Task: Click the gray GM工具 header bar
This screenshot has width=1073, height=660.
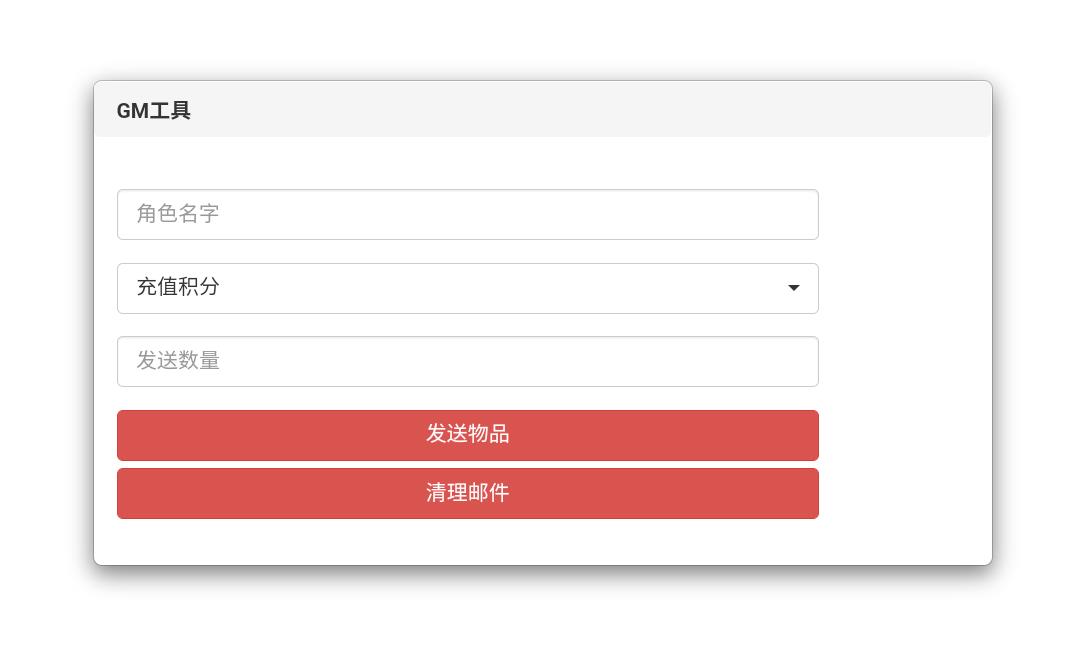Action: pos(600,110)
